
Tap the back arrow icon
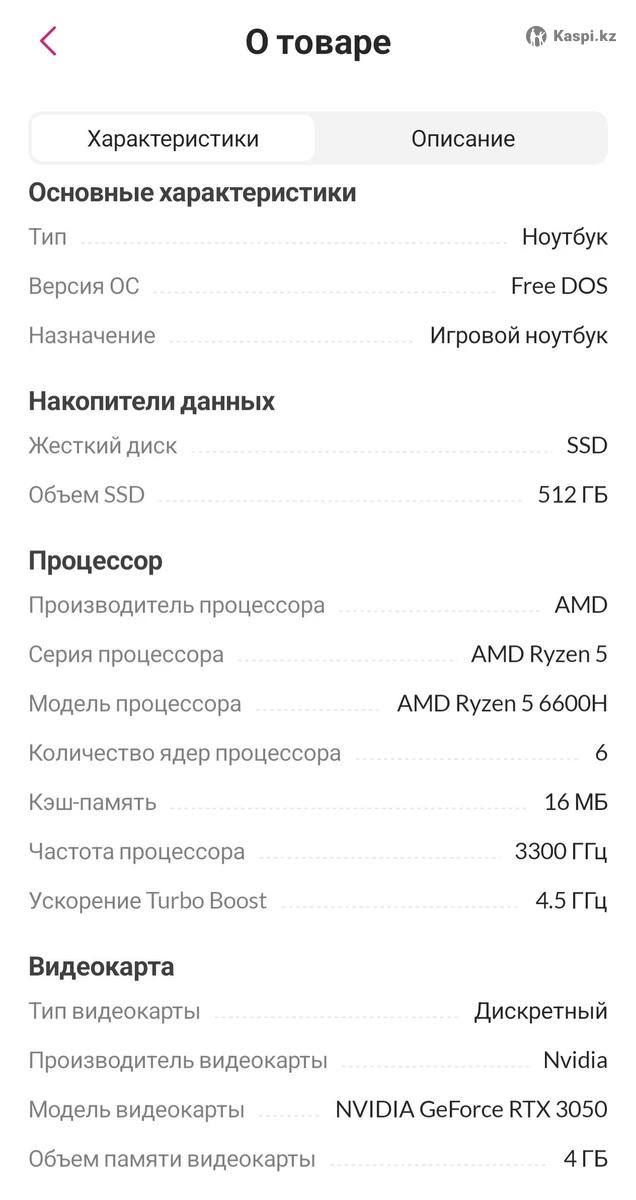tap(48, 41)
